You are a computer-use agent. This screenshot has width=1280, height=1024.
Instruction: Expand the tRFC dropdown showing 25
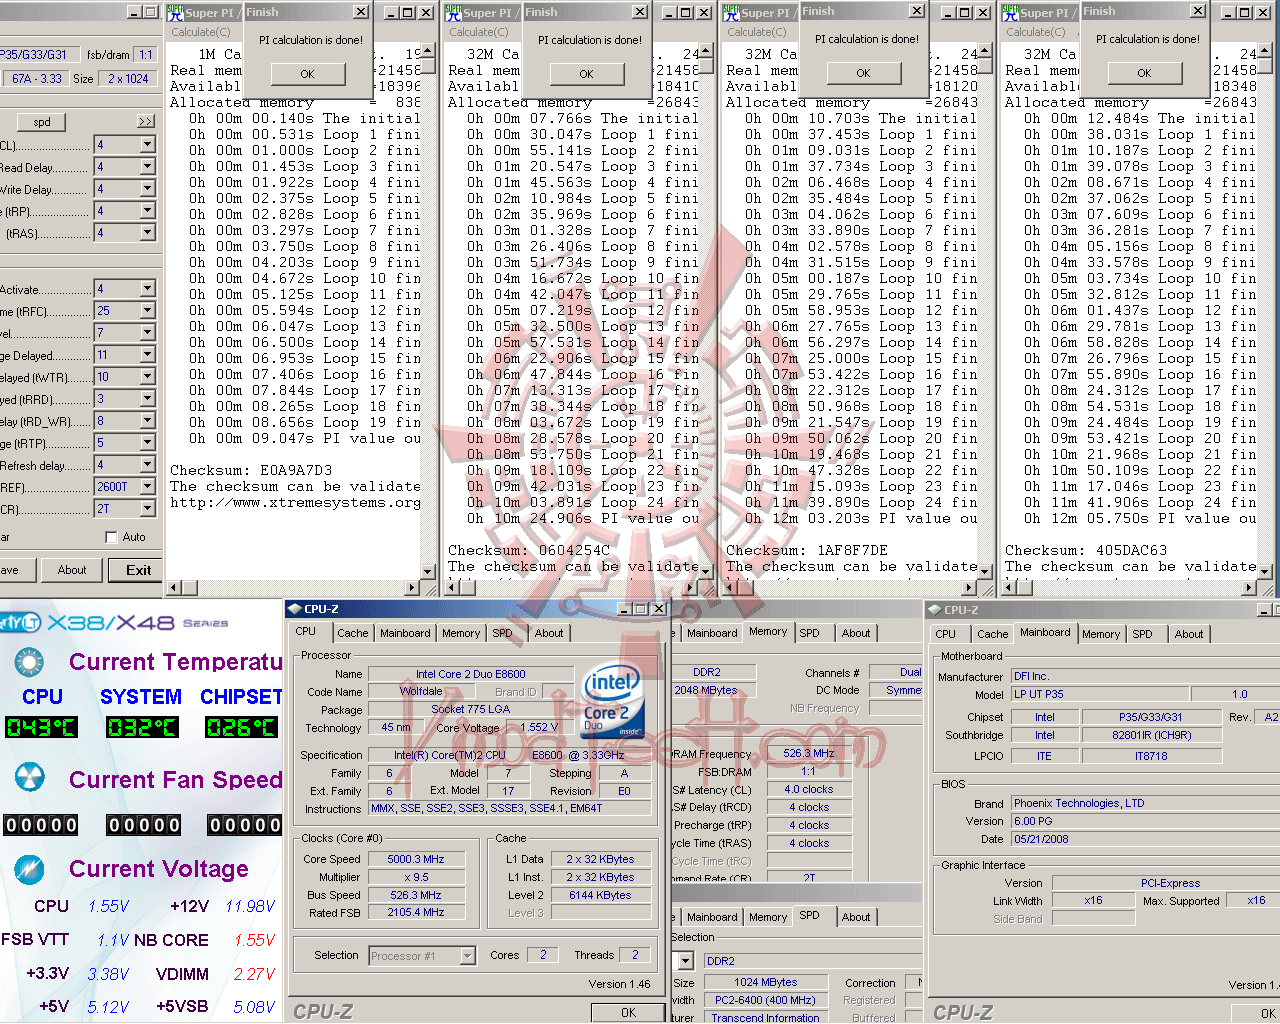[148, 311]
